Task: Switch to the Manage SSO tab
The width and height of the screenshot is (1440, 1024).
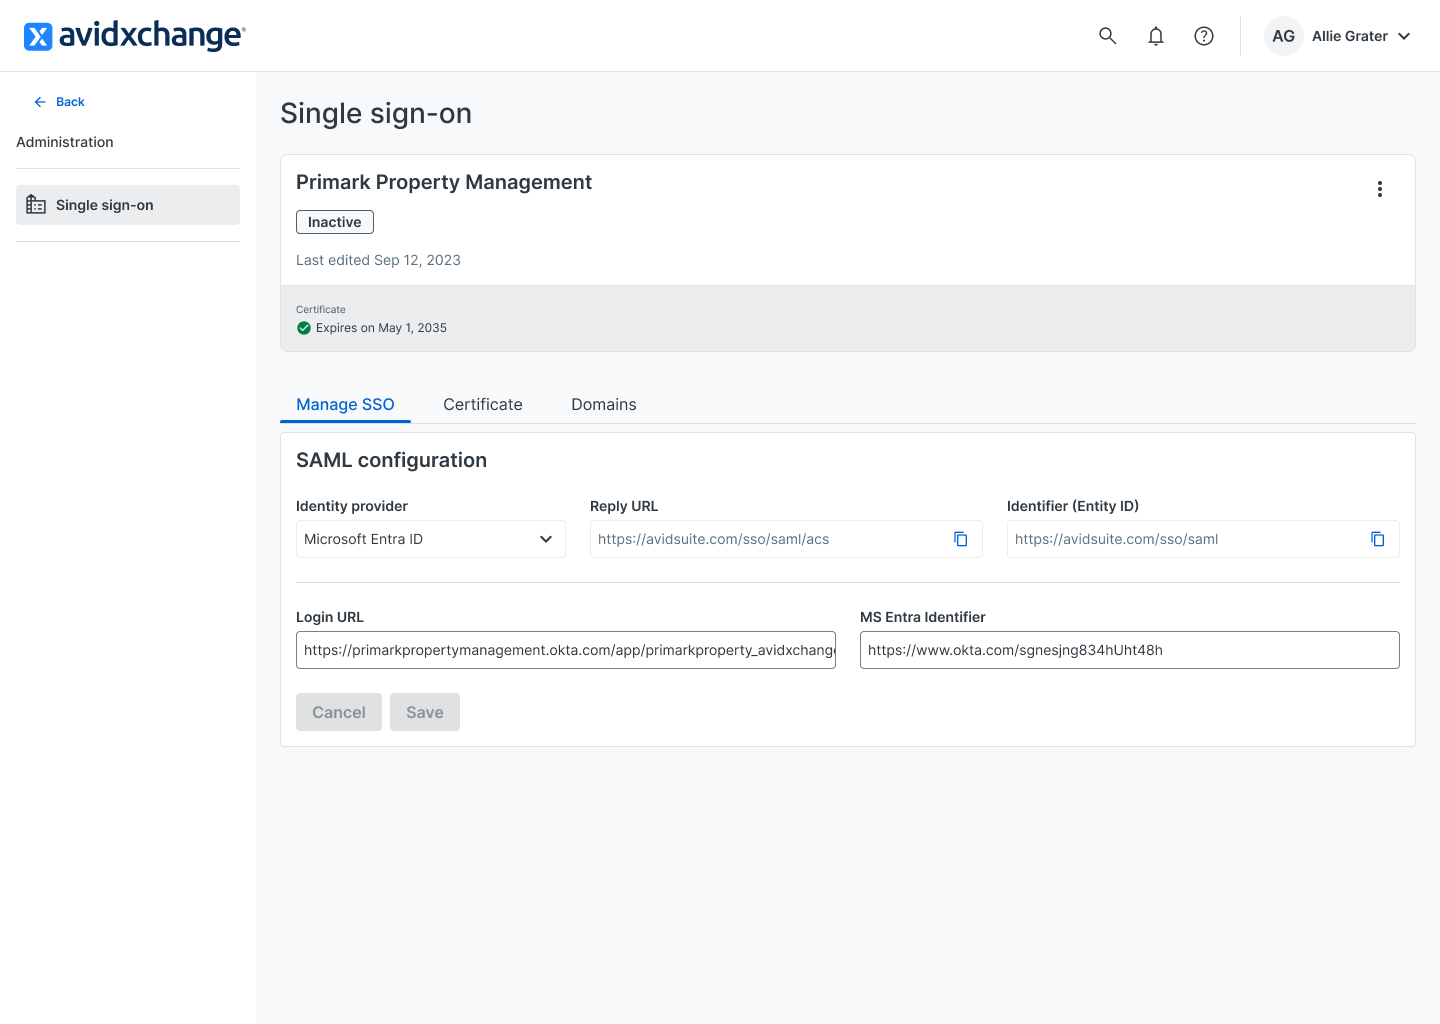Action: pyautogui.click(x=345, y=404)
